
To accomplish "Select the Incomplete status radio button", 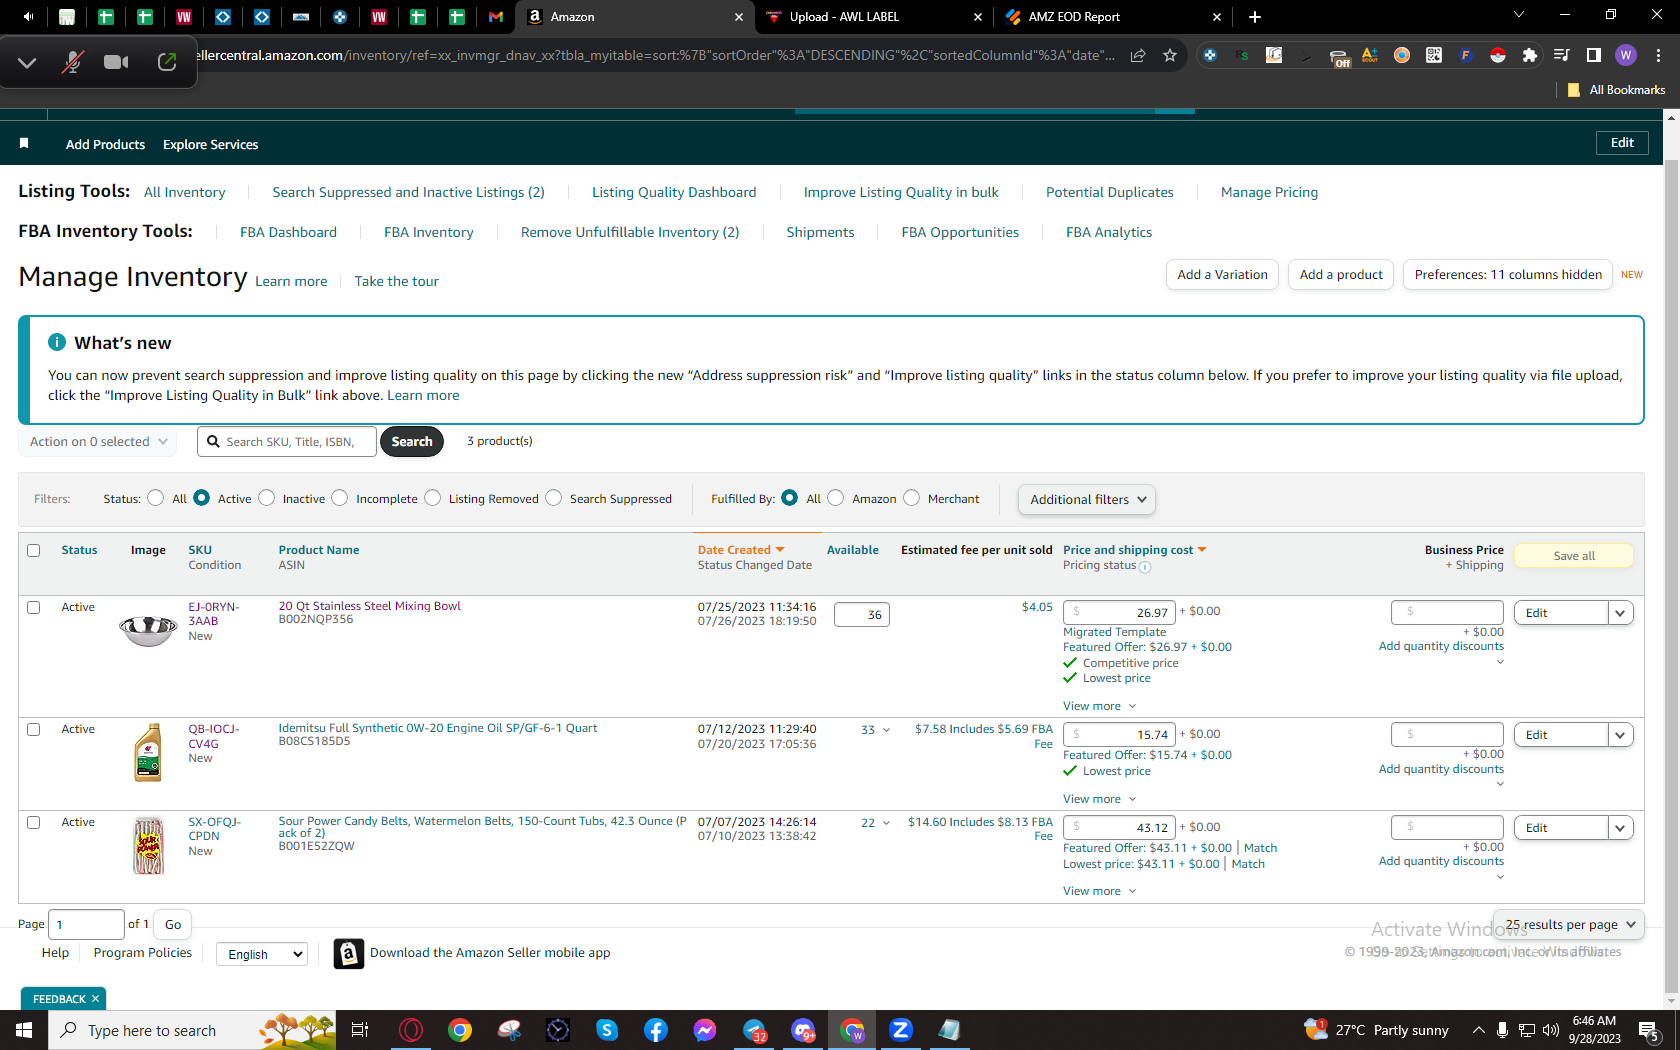I will 340,498.
